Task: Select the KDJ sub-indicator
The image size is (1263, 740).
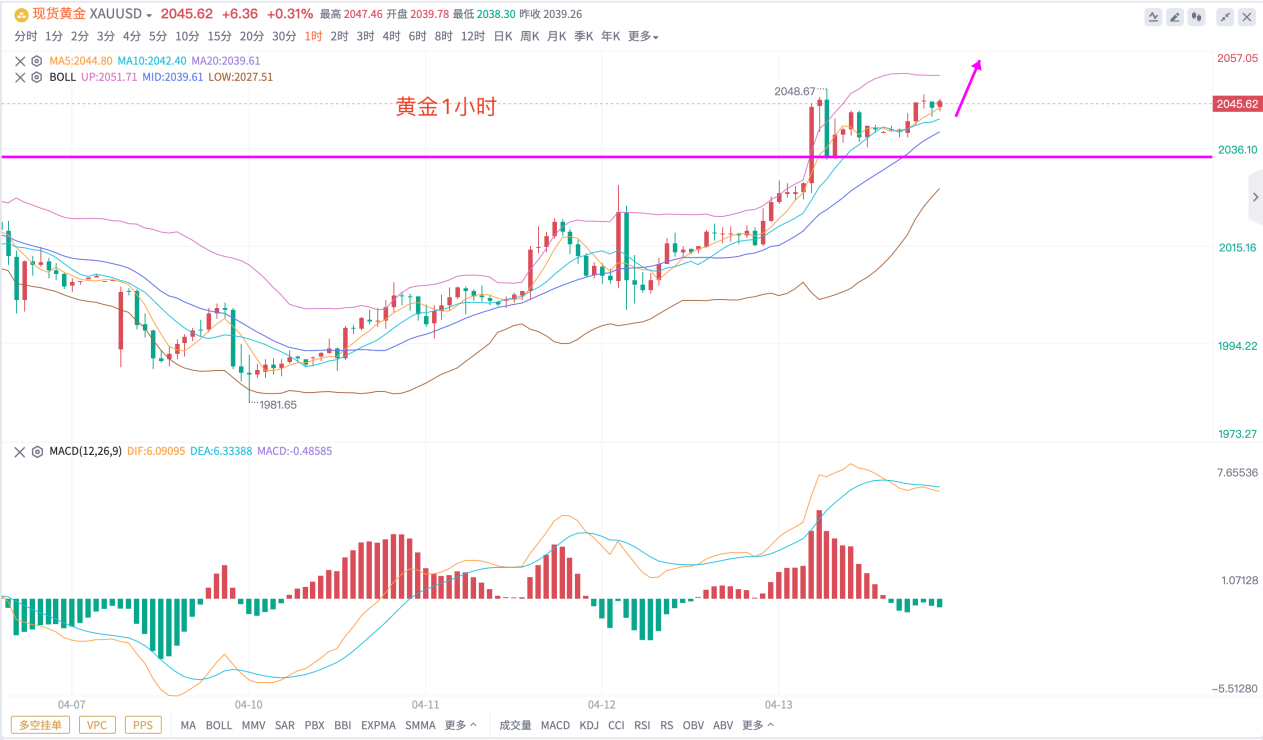Action: (x=589, y=725)
